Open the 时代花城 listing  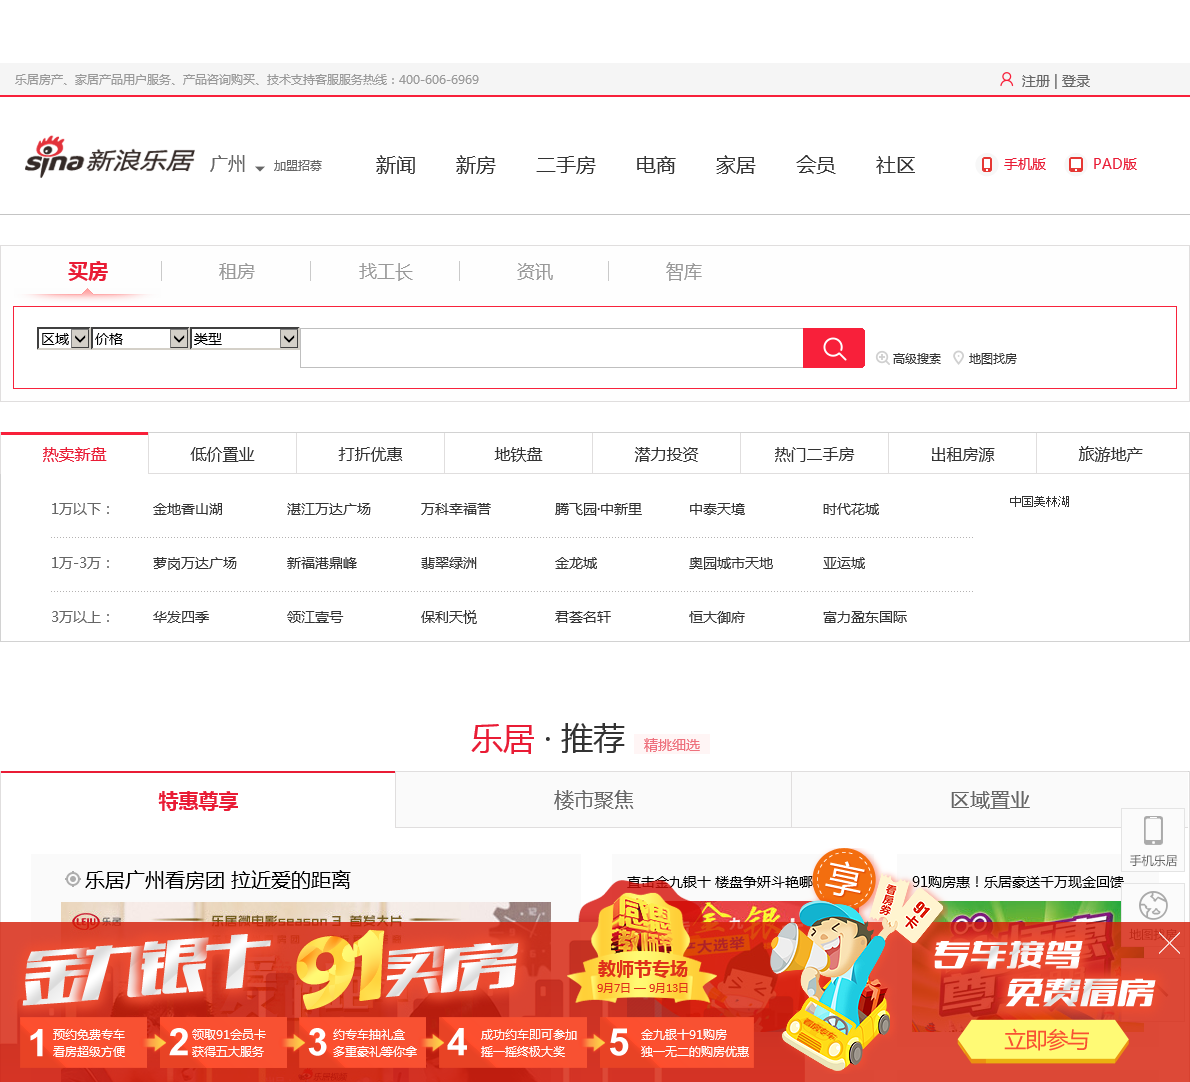pyautogui.click(x=851, y=509)
